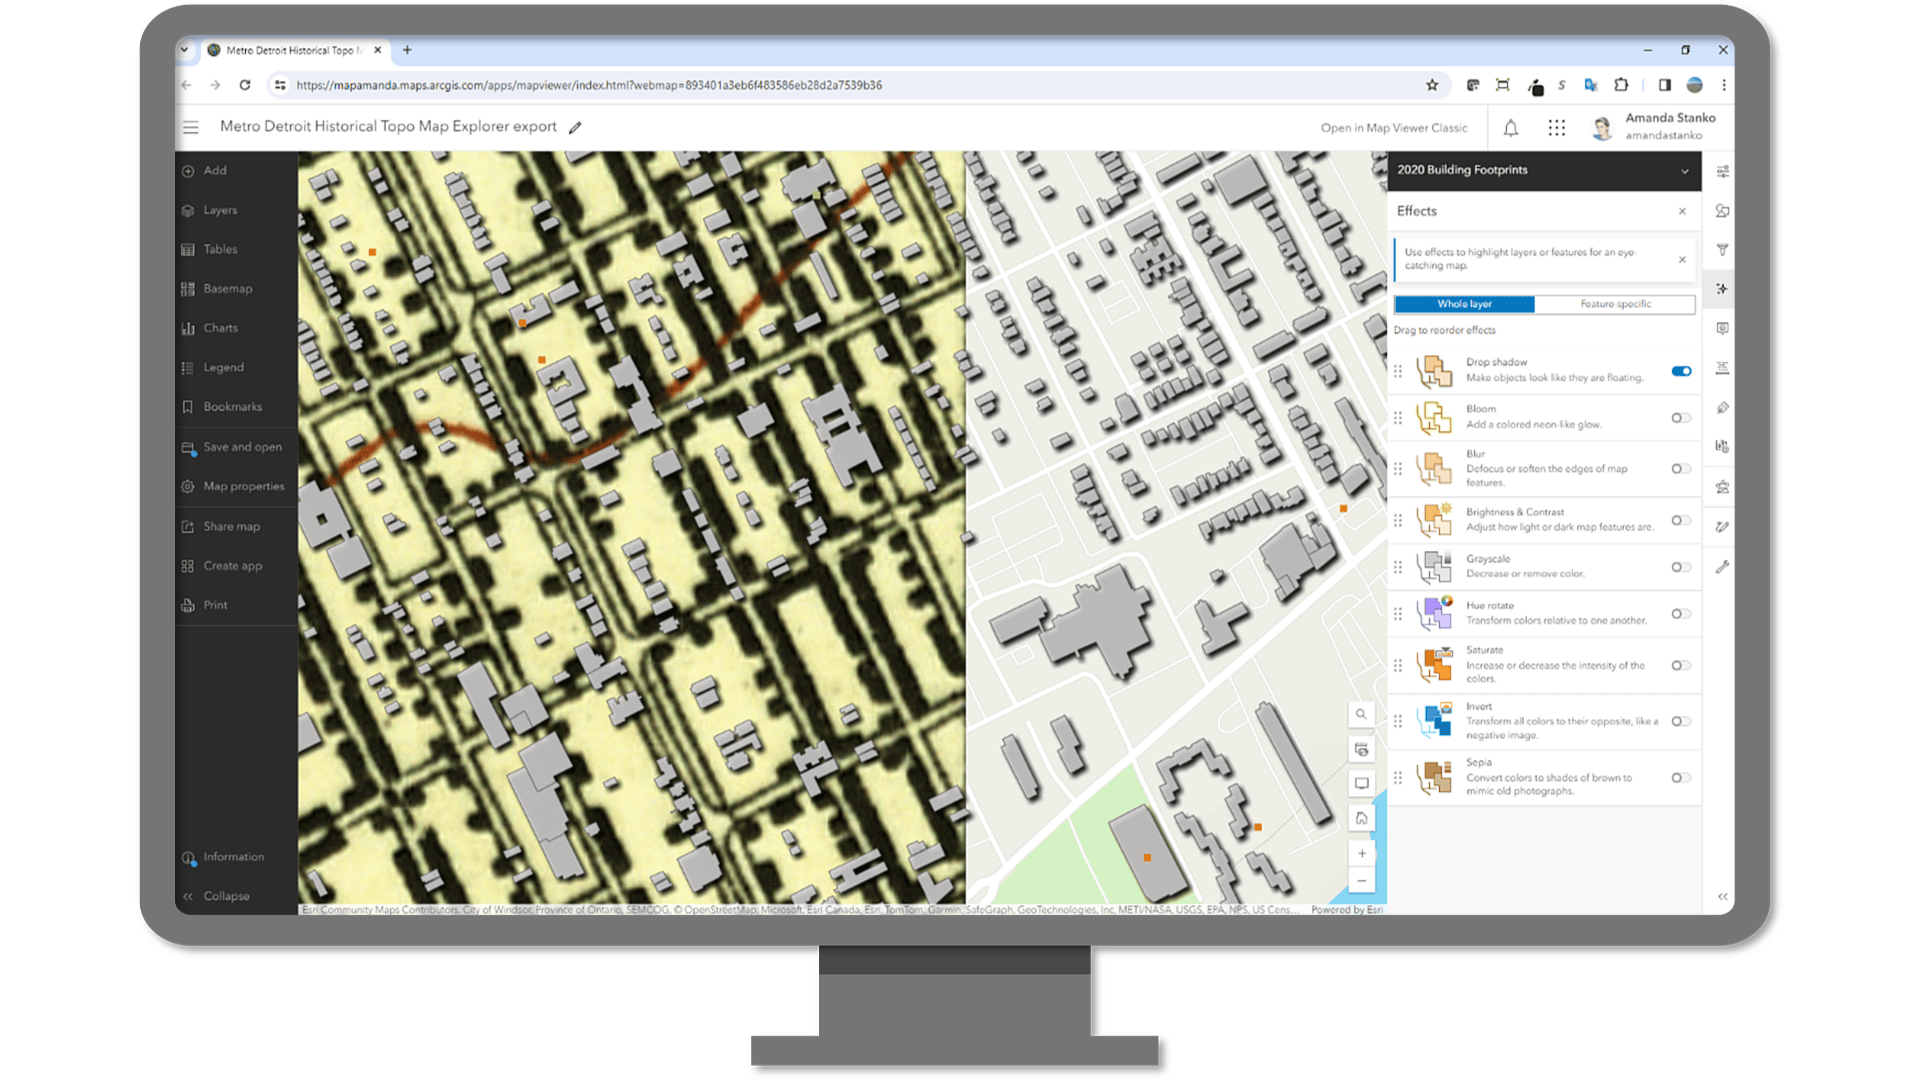Viewport: 1920px width, 1080px height.
Task: Click the Charts sidebar icon
Action: 188,328
